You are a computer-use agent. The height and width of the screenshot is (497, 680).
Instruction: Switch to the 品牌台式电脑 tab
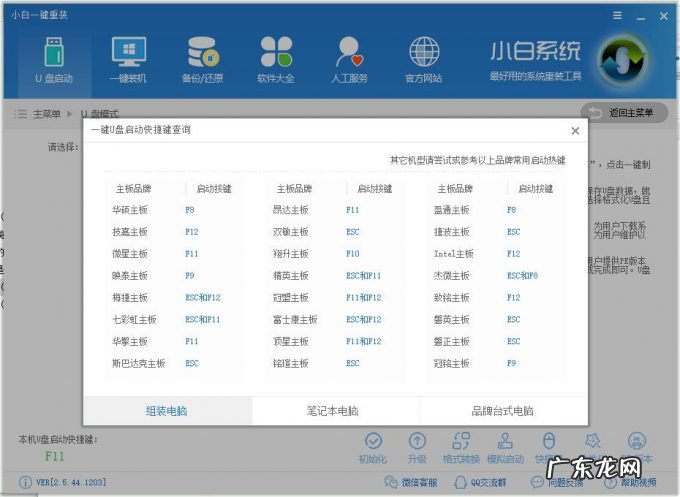[503, 411]
